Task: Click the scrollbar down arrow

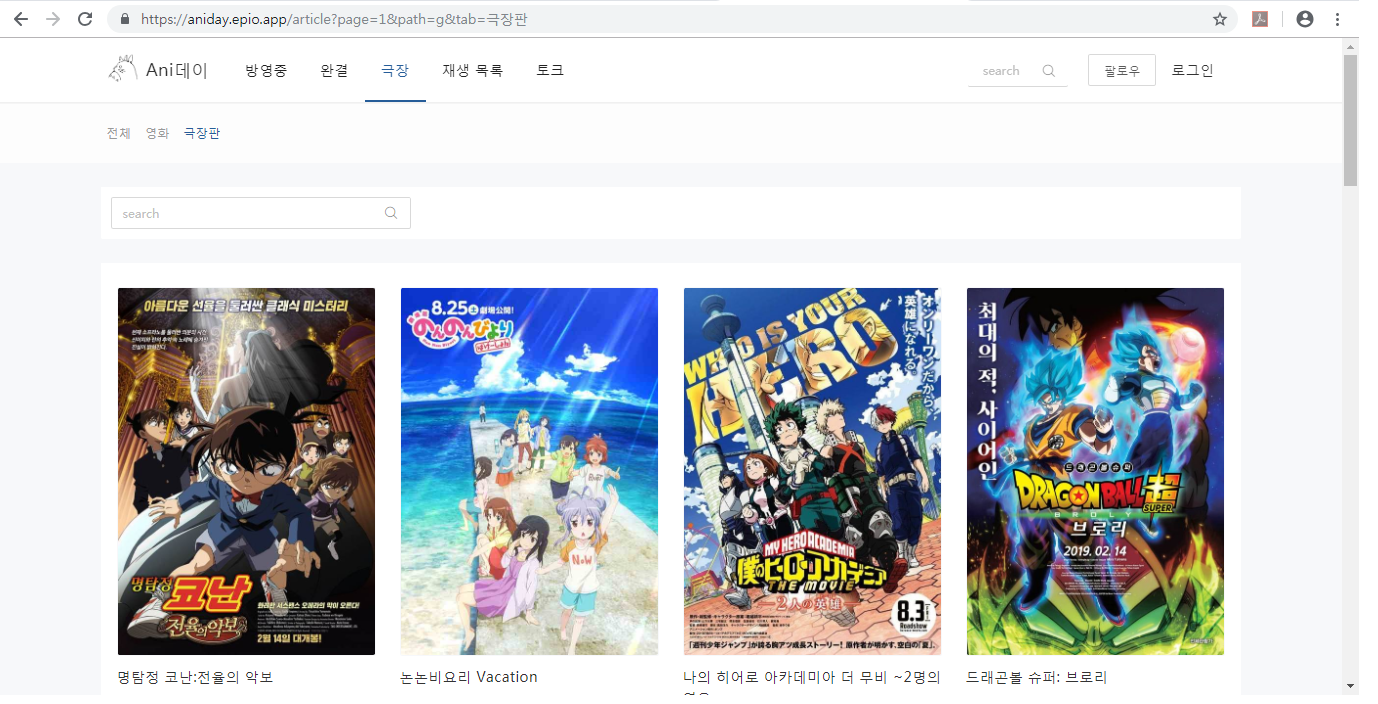Action: pyautogui.click(x=1351, y=686)
